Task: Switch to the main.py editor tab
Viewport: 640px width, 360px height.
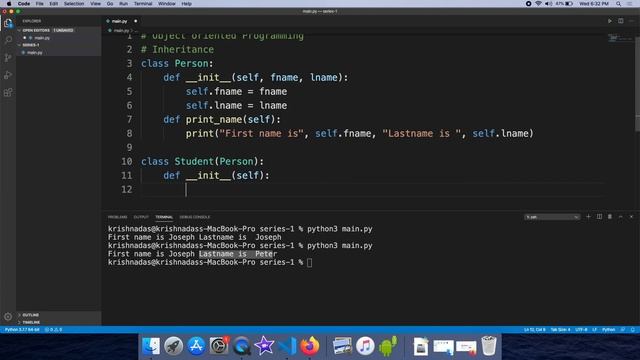Action: [x=120, y=21]
